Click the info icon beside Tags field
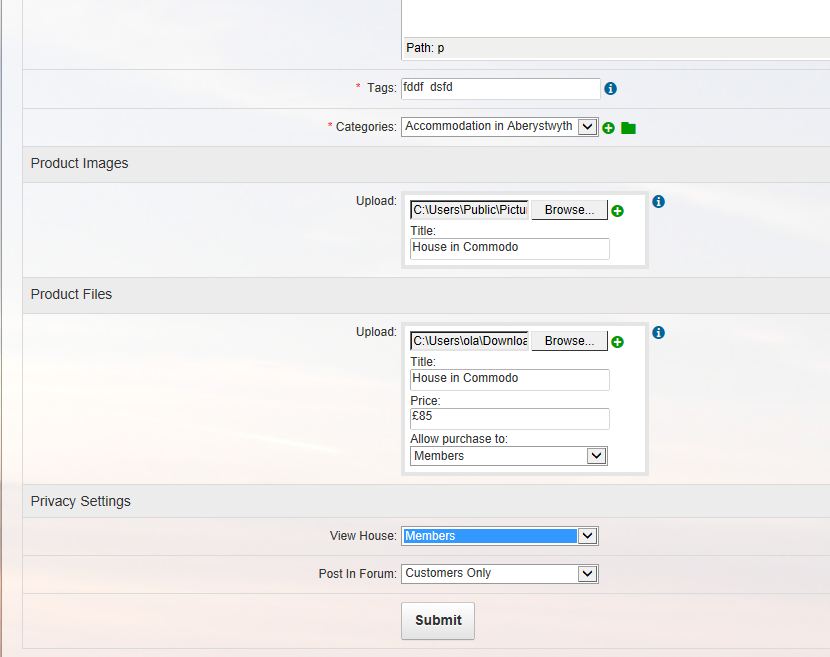Screen dimensions: 830x657 [610, 89]
